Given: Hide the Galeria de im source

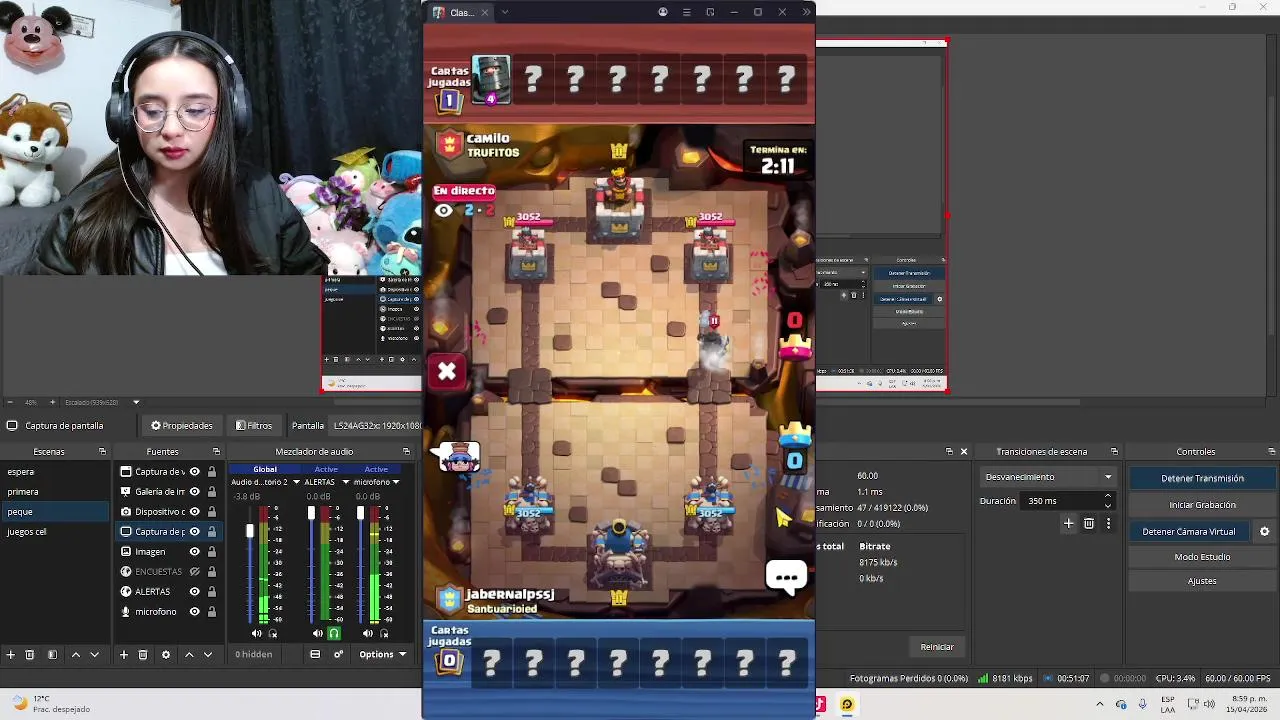Looking at the screenshot, I should click(195, 491).
